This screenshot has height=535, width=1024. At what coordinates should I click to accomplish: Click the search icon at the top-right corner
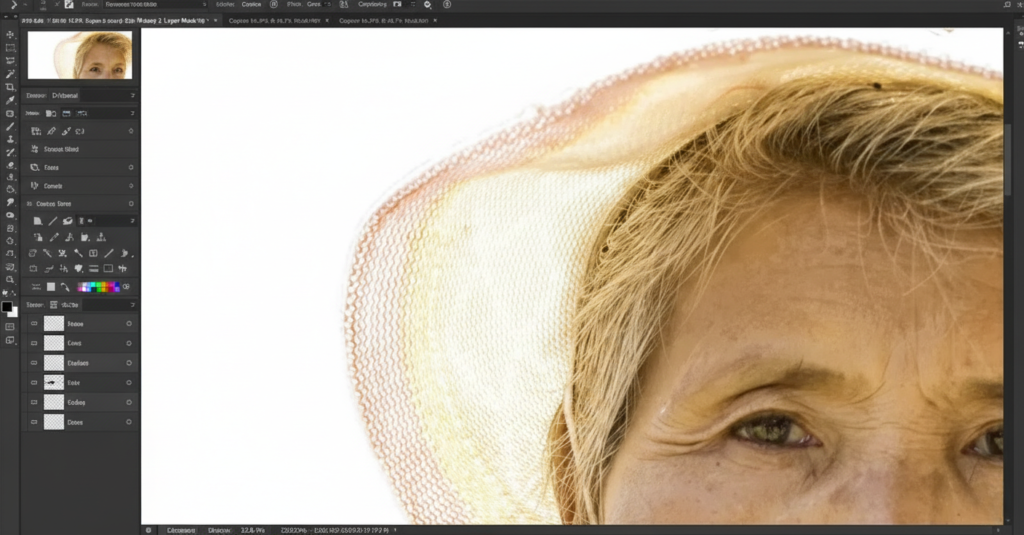[x=1007, y=5]
